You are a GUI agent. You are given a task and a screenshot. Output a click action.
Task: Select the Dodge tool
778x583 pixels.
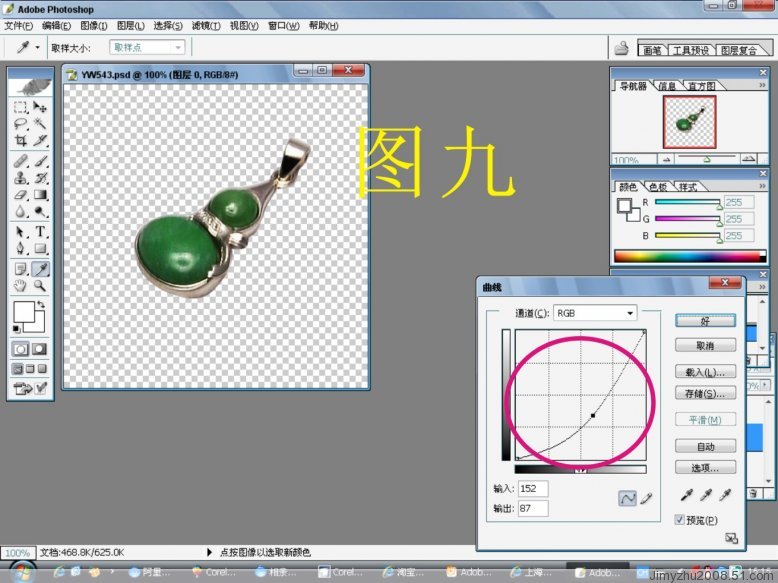click(x=40, y=211)
